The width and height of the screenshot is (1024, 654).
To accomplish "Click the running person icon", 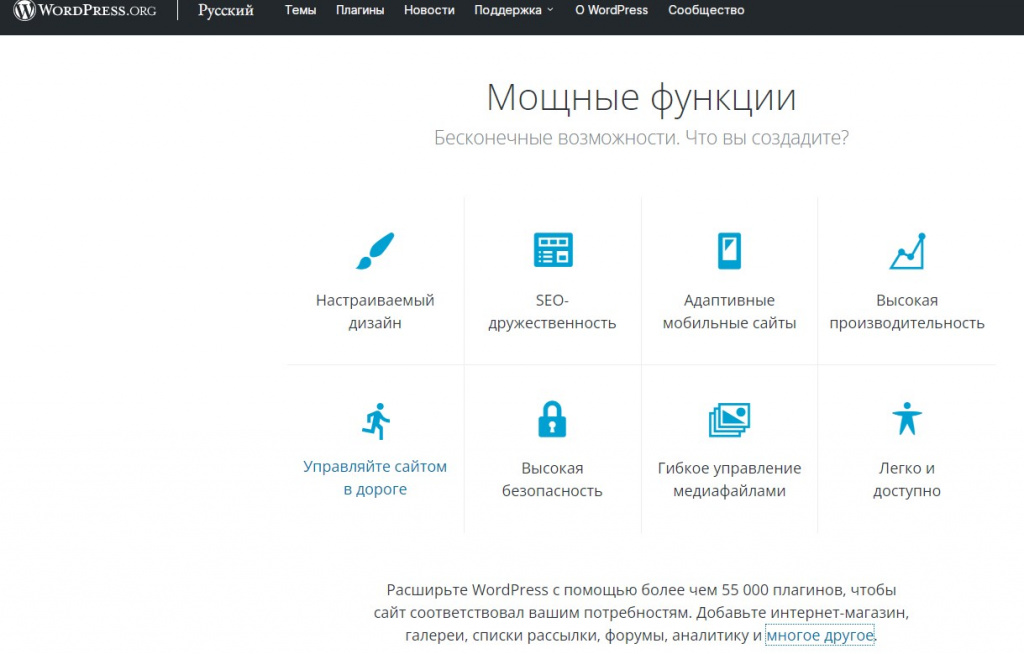I will (376, 421).
